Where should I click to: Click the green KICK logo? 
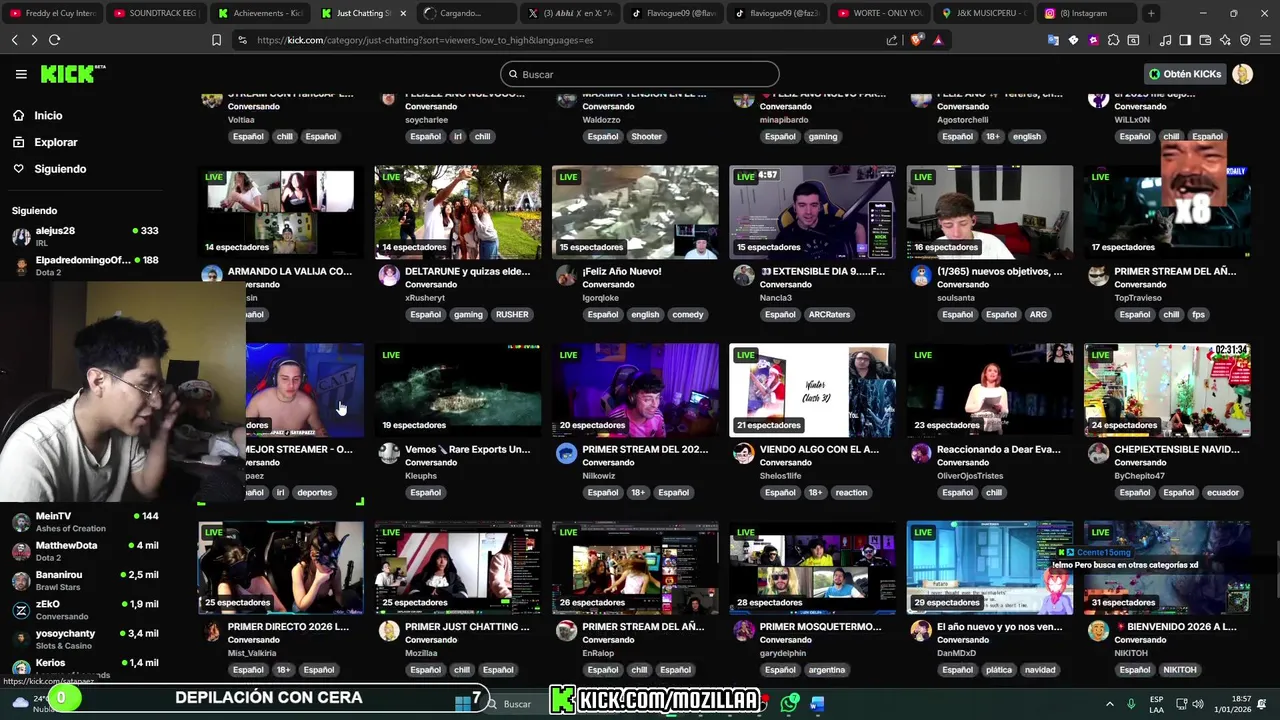coord(69,74)
